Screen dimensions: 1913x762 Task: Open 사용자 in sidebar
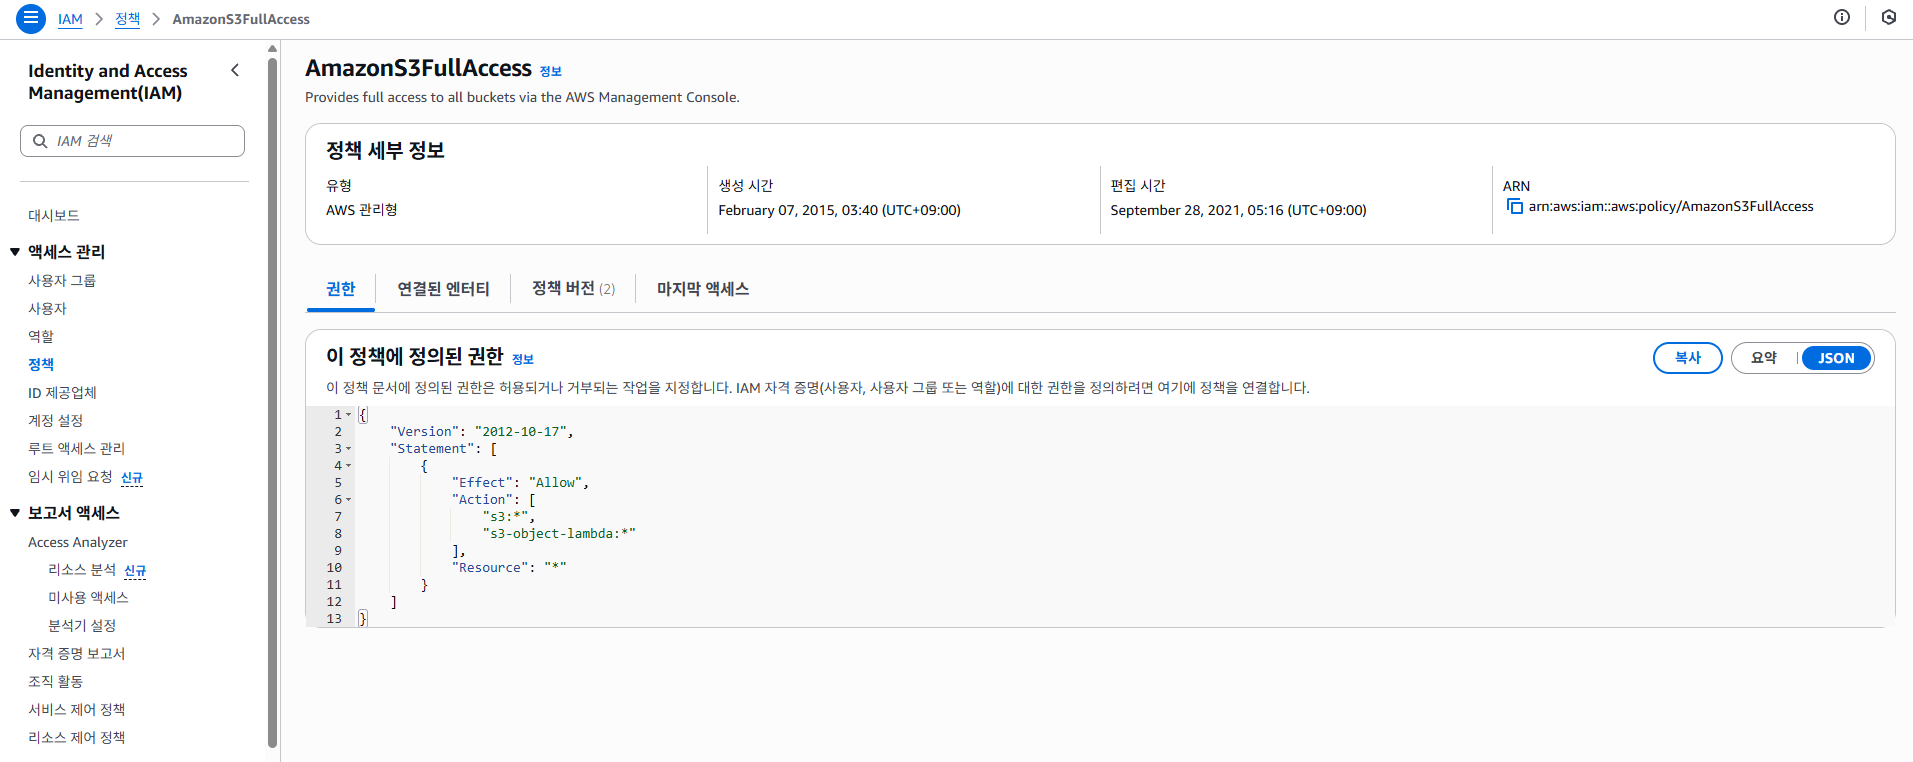(47, 309)
